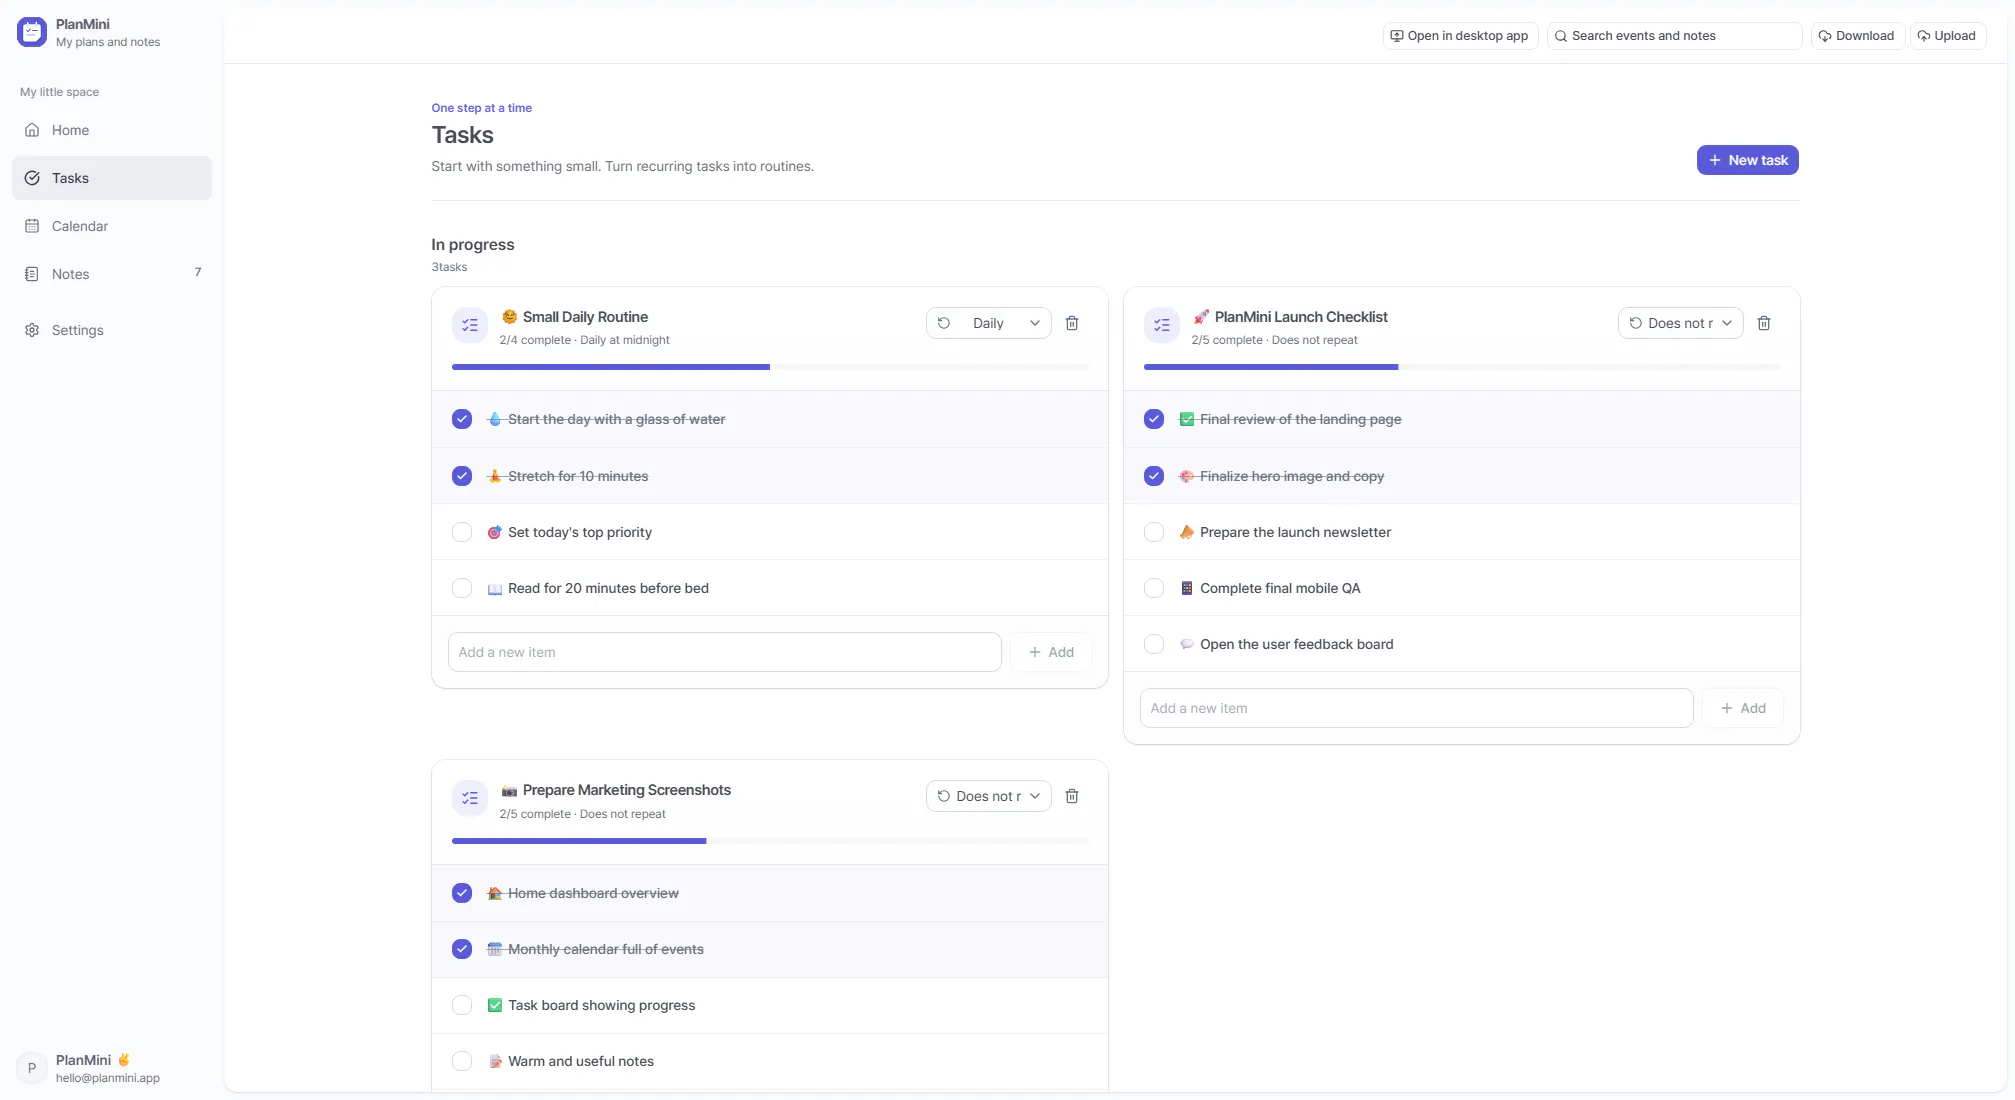Click the P avatar at bottom left
Screen dimensions: 2015x1100
point(32,1068)
